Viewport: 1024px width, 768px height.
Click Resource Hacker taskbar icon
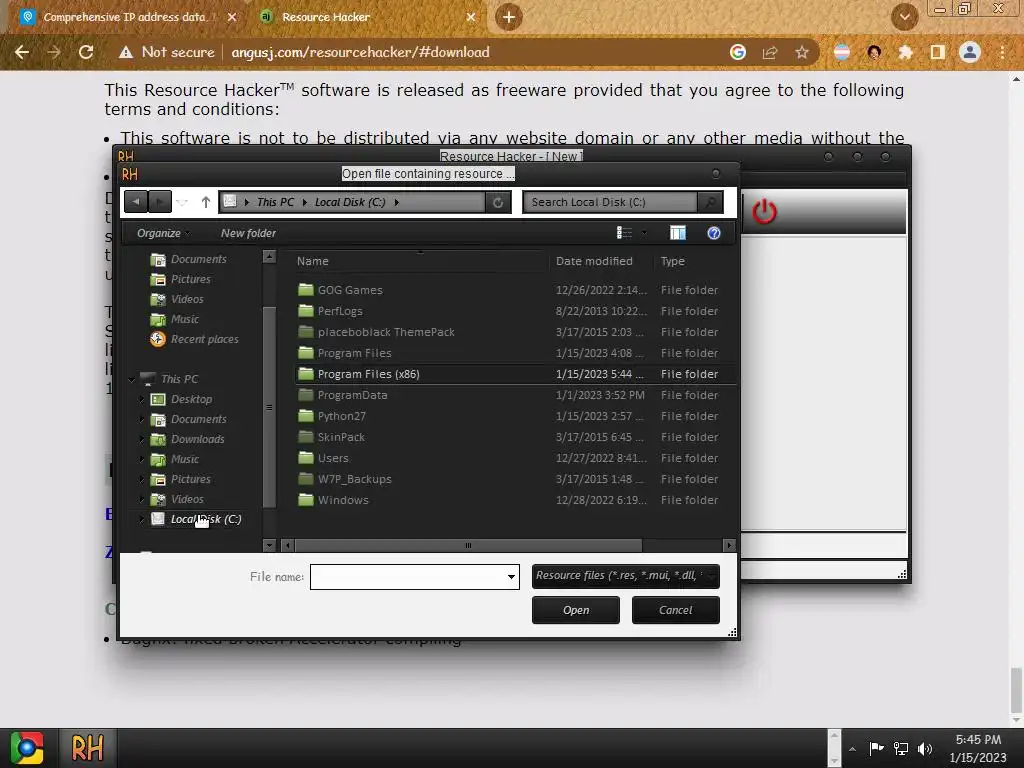(87, 748)
